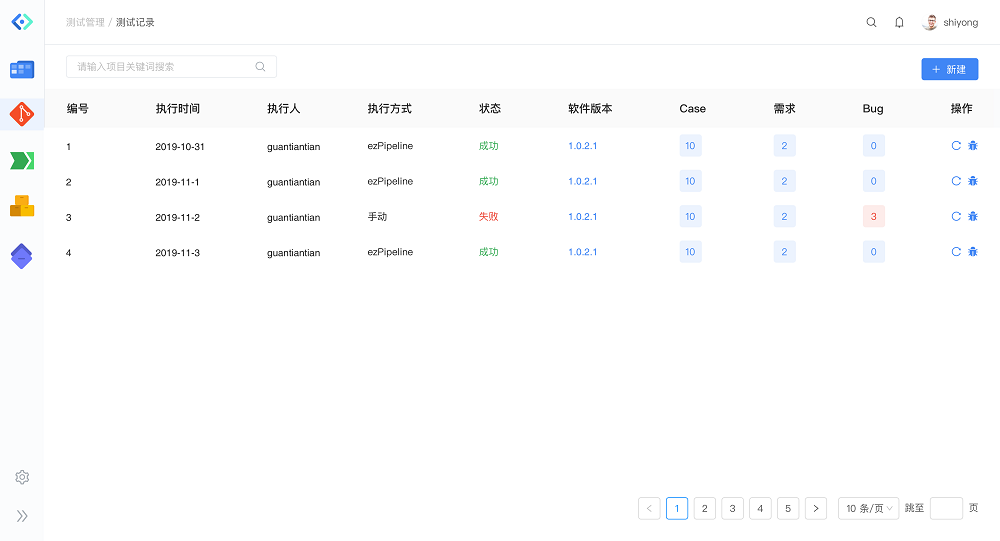This screenshot has height=541, width=1000.
Task: Open settings gear in sidebar
Action: (x=22, y=477)
